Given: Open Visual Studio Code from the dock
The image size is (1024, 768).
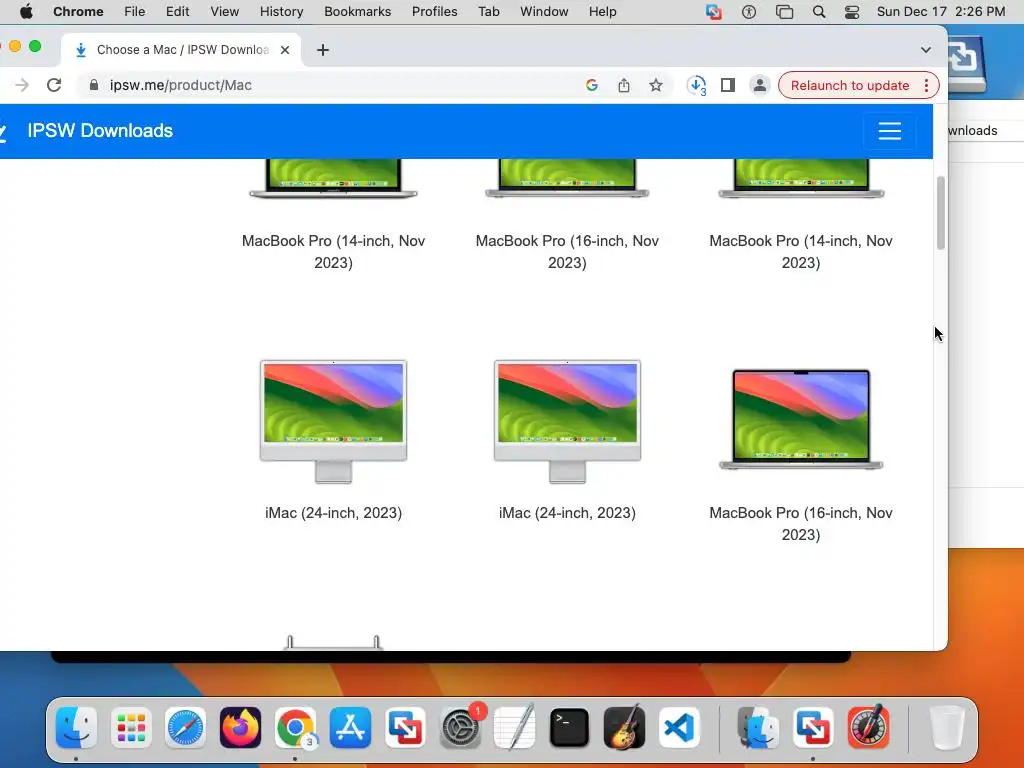Looking at the screenshot, I should 679,727.
